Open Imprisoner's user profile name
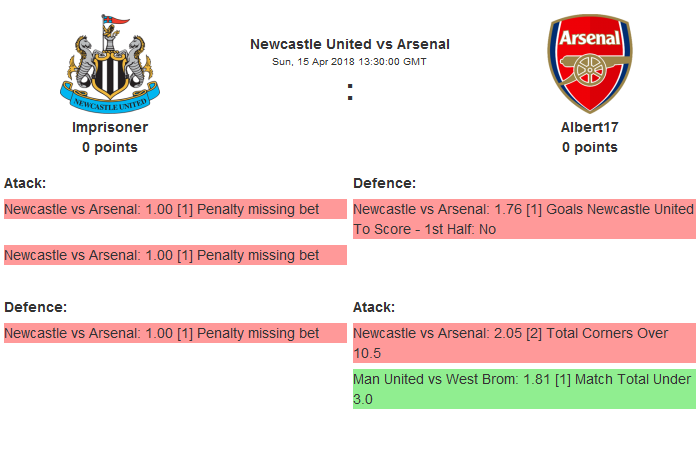 tap(110, 127)
